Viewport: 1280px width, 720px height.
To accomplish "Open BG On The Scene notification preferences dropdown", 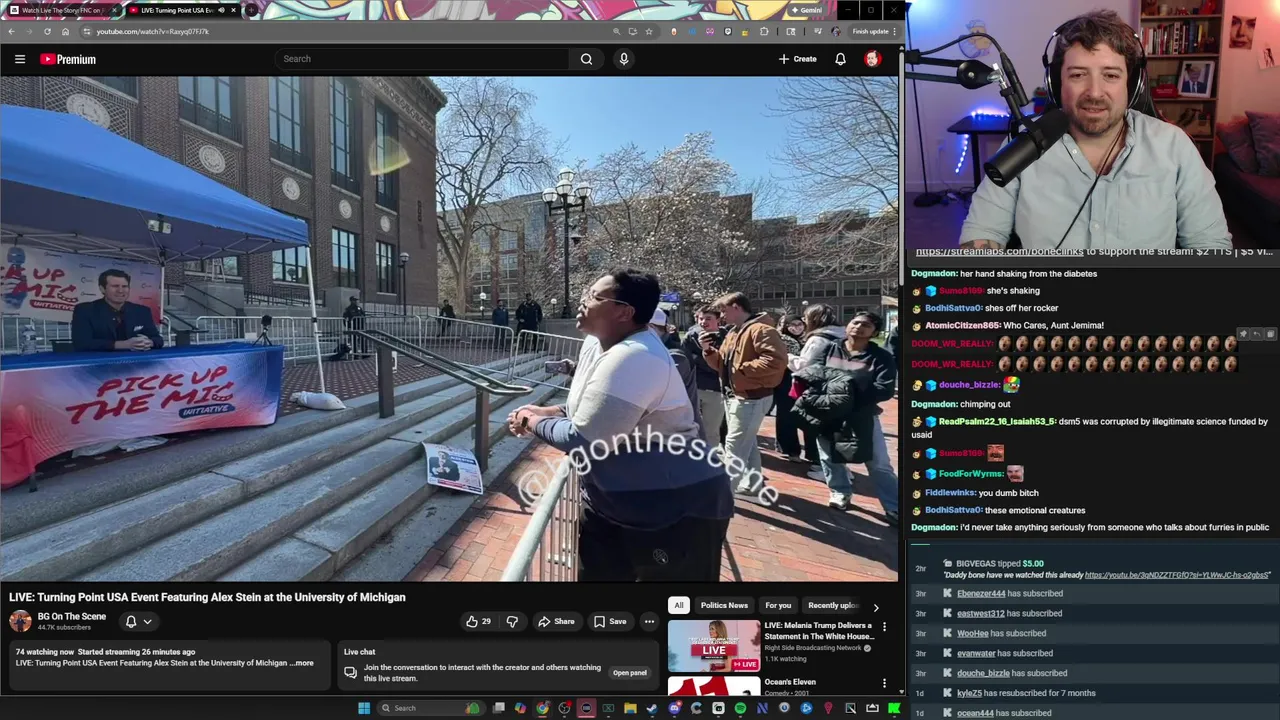I will pyautogui.click(x=138, y=622).
